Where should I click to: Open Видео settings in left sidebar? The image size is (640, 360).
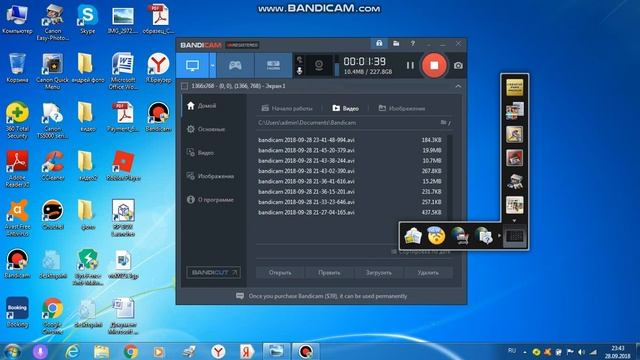(200, 153)
